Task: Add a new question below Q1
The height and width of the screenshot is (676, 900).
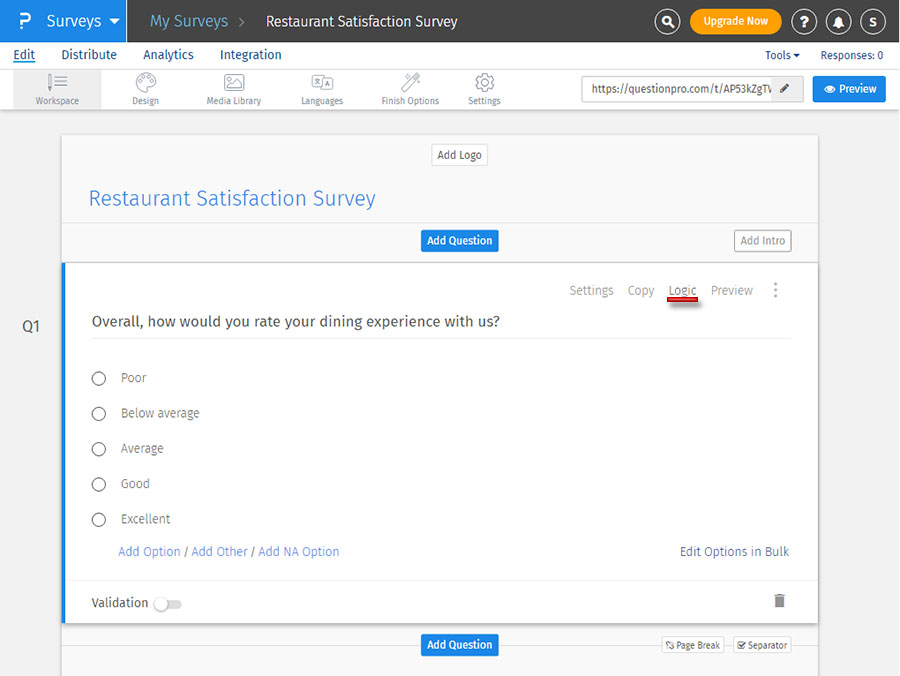Action: point(459,645)
